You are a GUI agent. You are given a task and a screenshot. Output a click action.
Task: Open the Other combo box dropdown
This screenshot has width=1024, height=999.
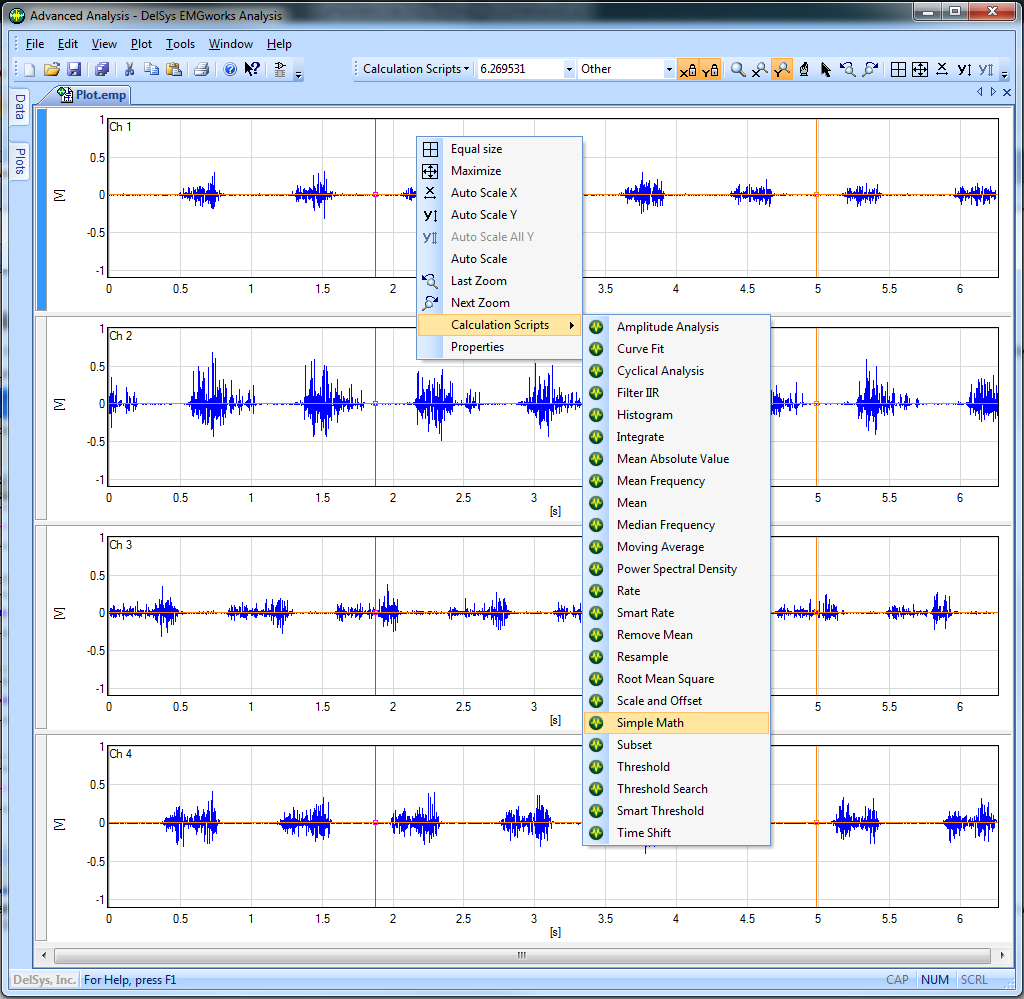(669, 69)
